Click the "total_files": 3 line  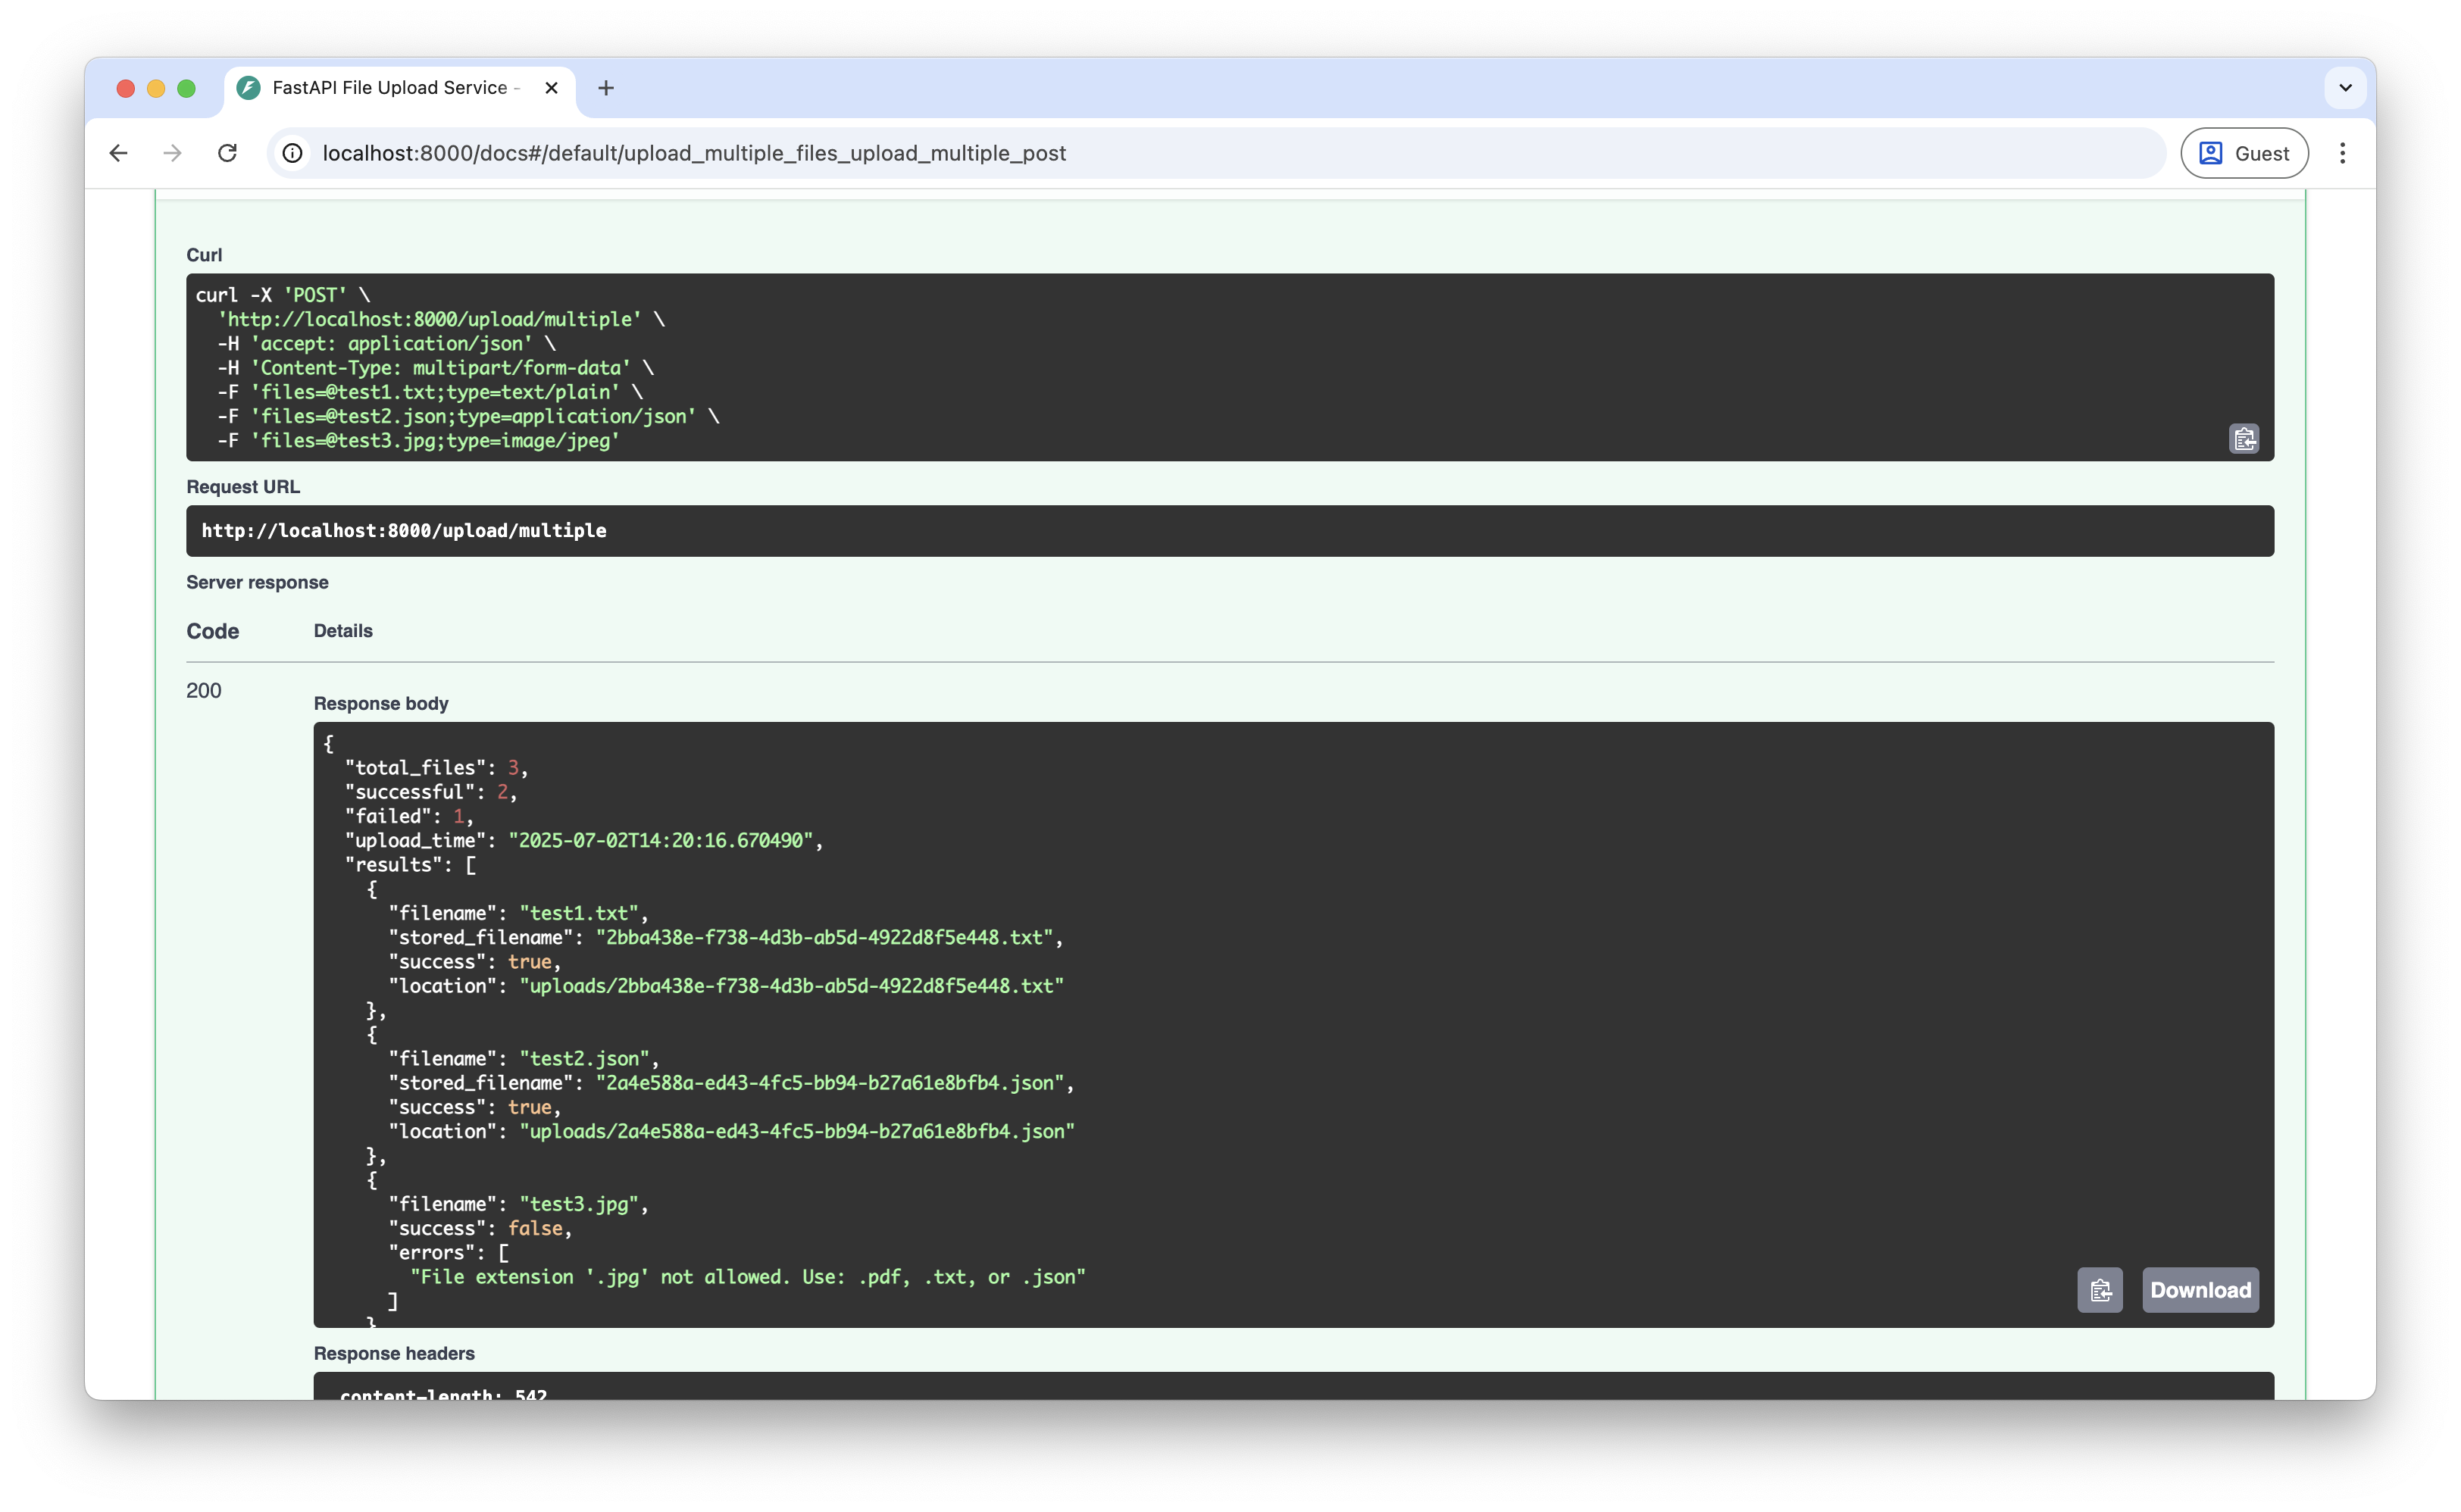[x=436, y=768]
